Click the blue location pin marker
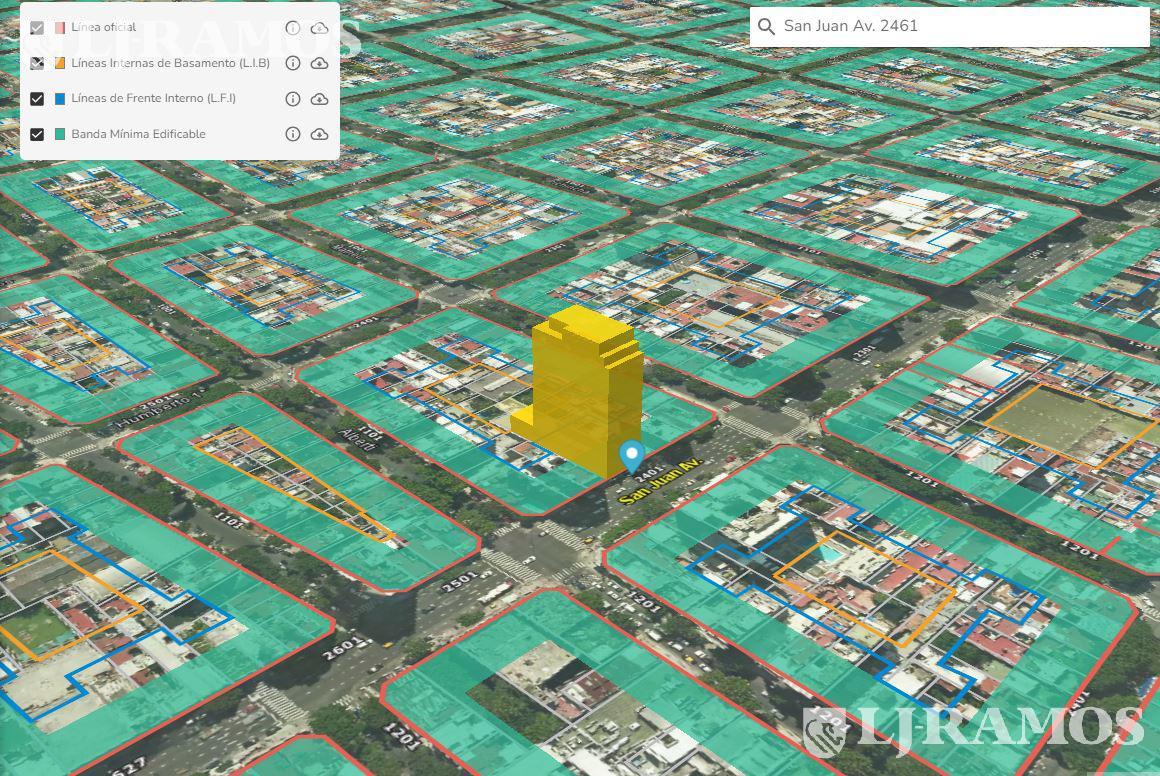The height and width of the screenshot is (776, 1160). coord(631,456)
